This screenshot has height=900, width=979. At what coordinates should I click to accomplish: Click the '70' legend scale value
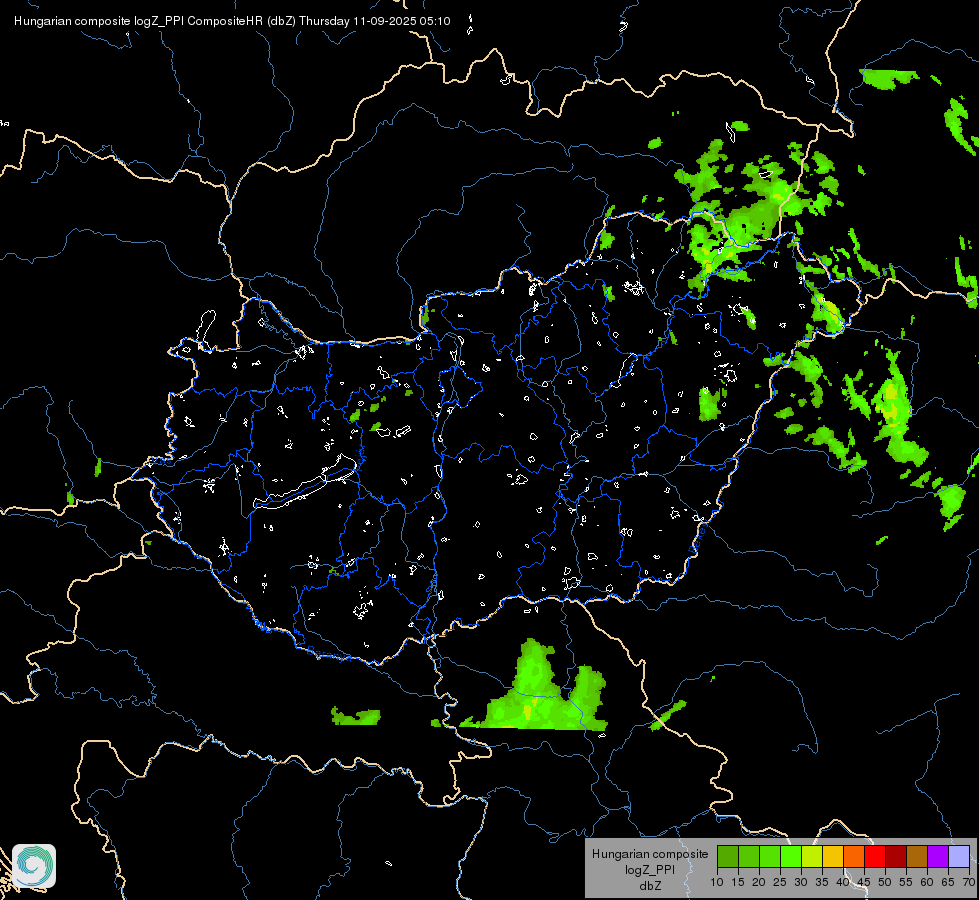[x=969, y=882]
